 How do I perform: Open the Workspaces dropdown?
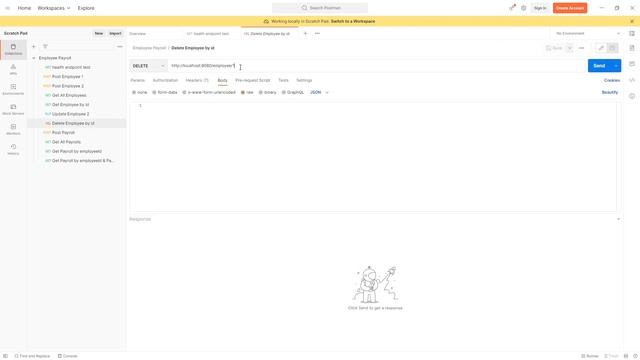pos(54,8)
